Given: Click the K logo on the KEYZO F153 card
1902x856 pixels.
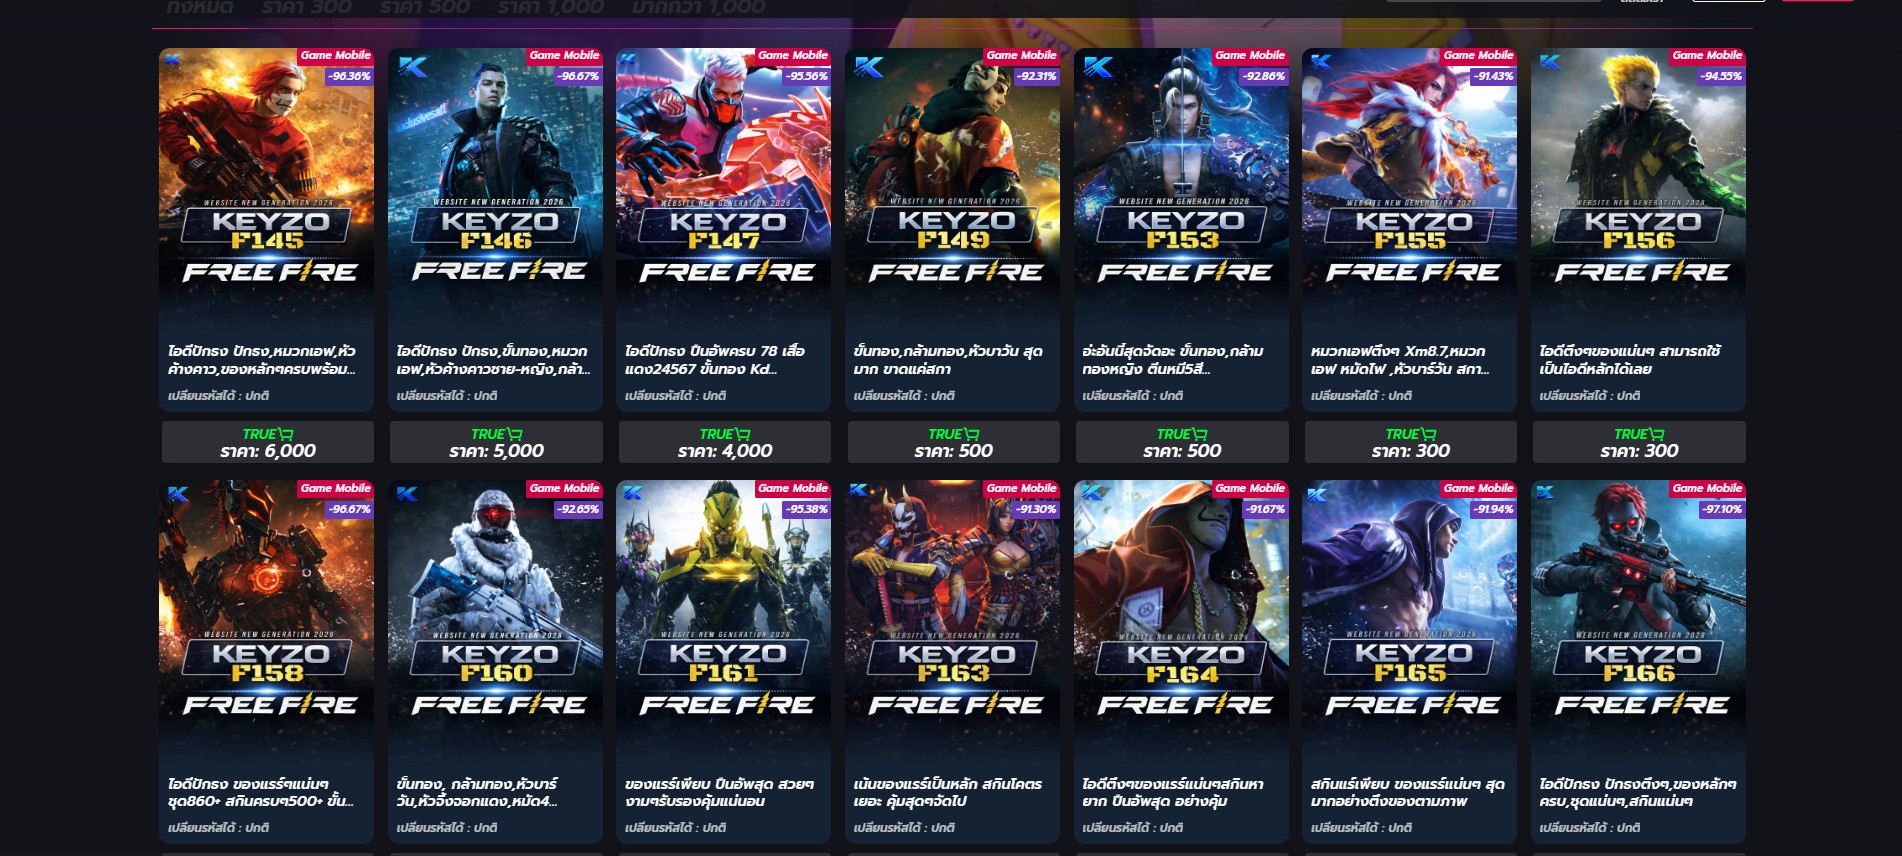Looking at the screenshot, I should pos(1098,67).
